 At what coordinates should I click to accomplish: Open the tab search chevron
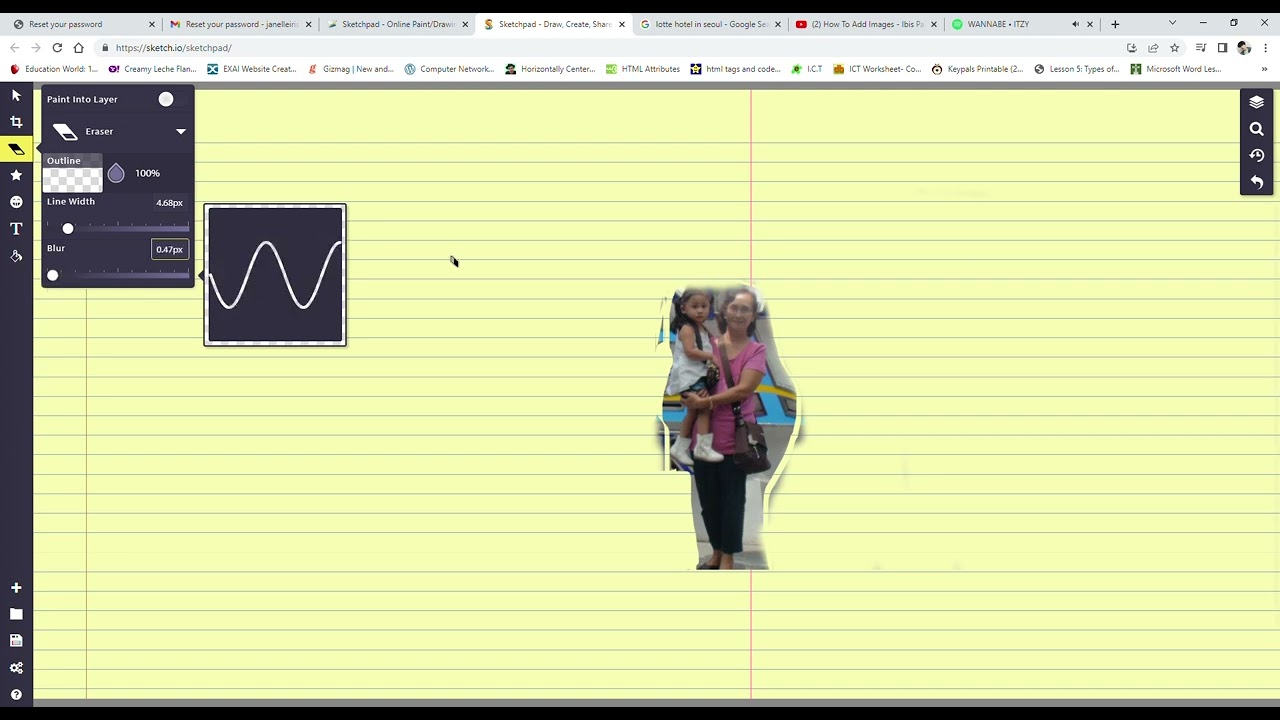(x=1172, y=23)
